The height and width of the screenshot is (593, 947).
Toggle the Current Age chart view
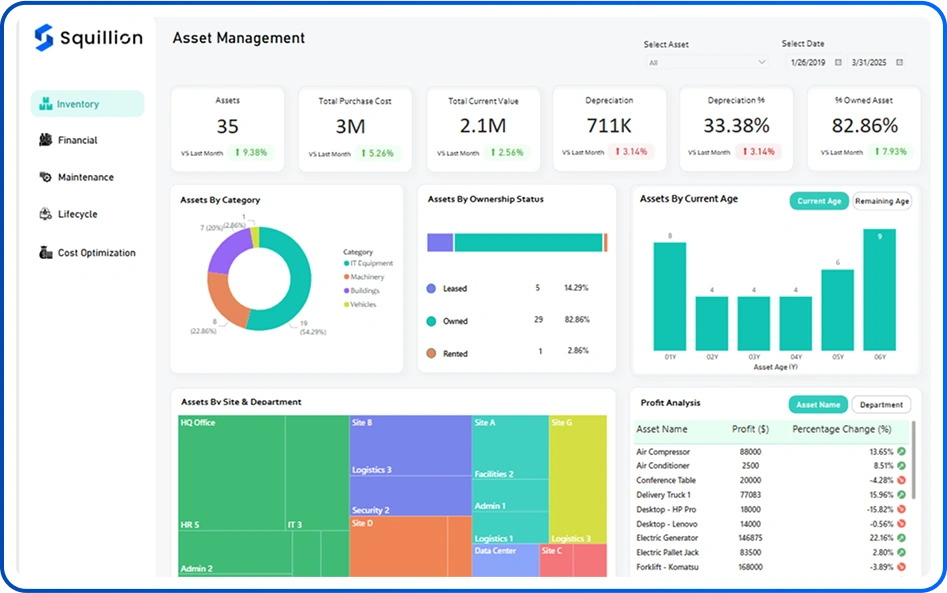pyautogui.click(x=818, y=201)
